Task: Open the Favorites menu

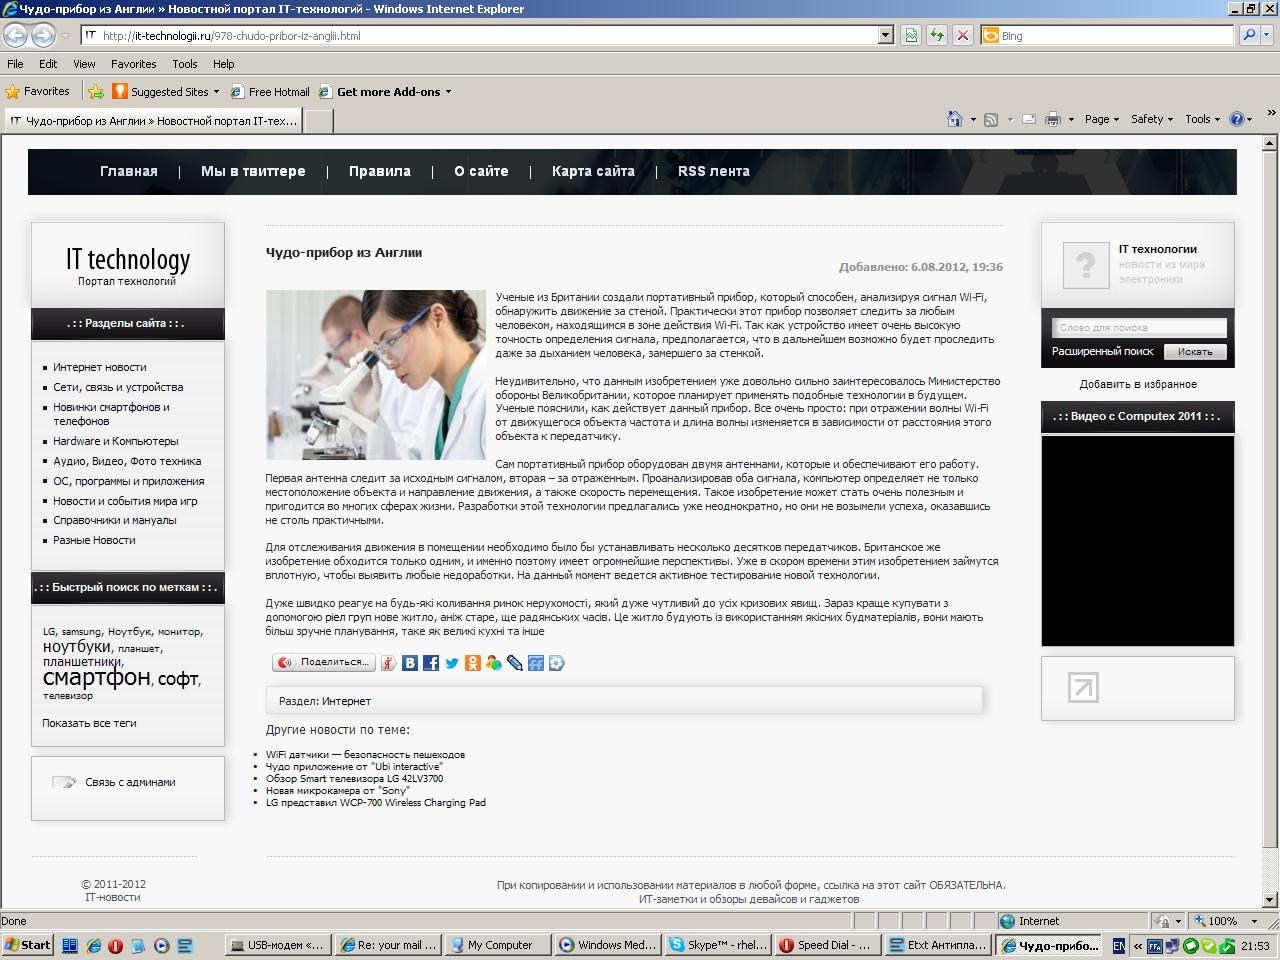Action: tap(133, 63)
